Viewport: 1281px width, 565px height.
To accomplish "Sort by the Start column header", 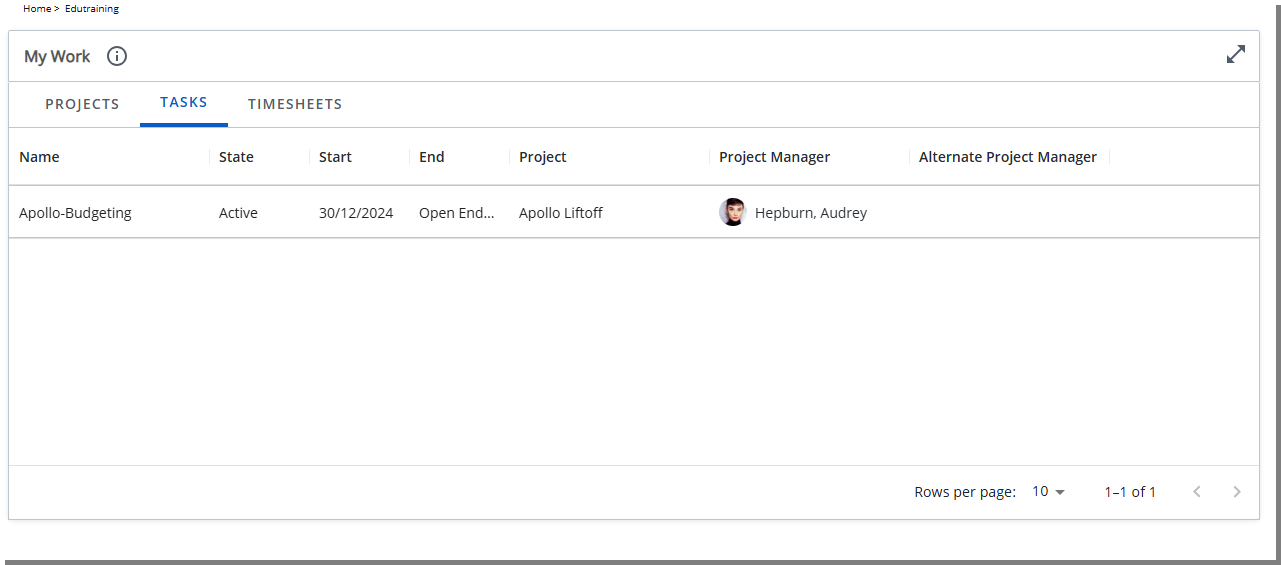I will coord(335,157).
